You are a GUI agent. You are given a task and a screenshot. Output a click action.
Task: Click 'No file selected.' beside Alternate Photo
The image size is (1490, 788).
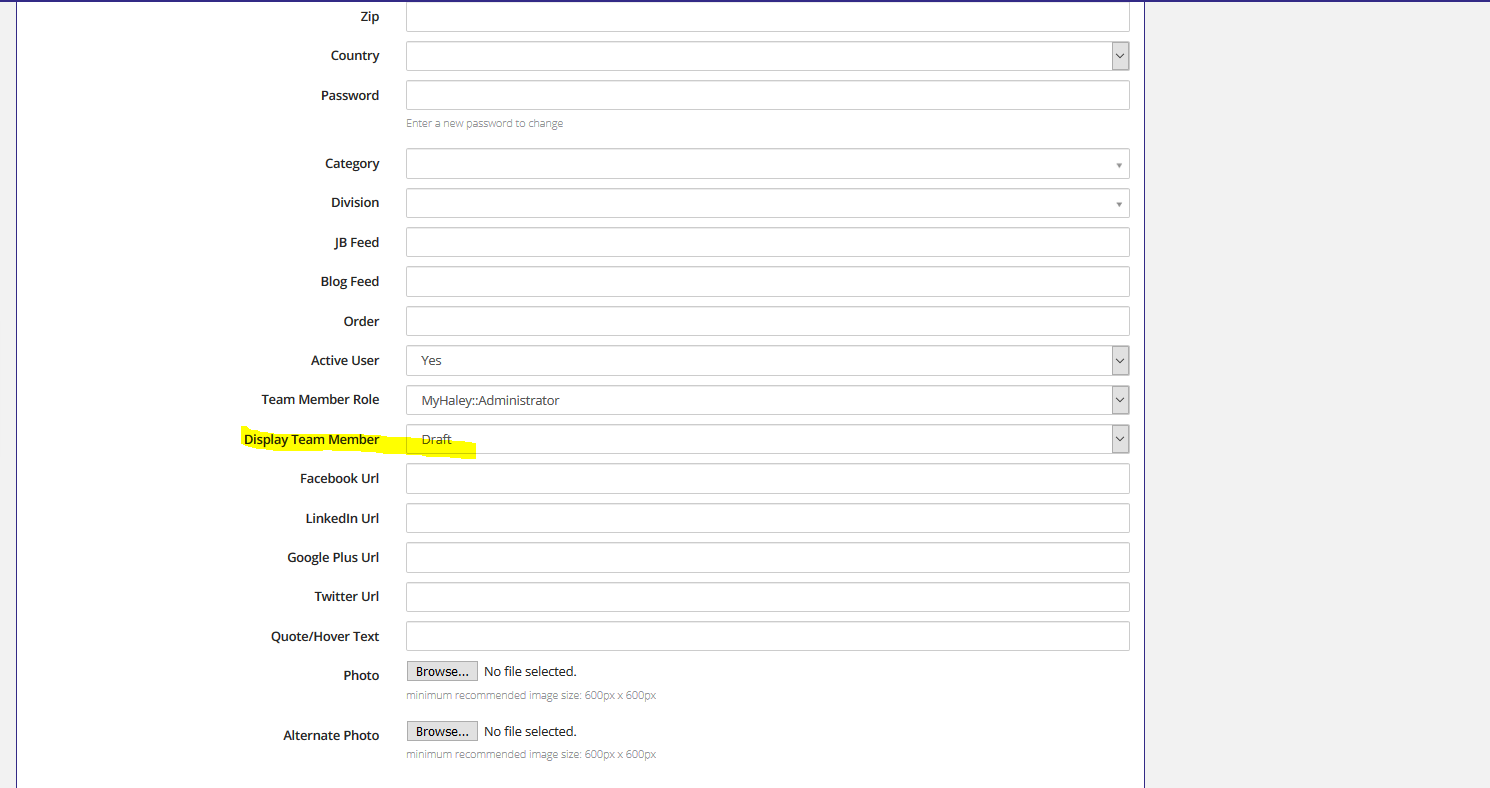[530, 732]
